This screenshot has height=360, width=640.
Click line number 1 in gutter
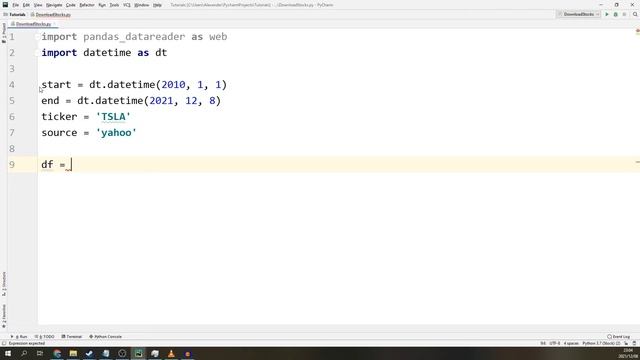click(x=11, y=37)
